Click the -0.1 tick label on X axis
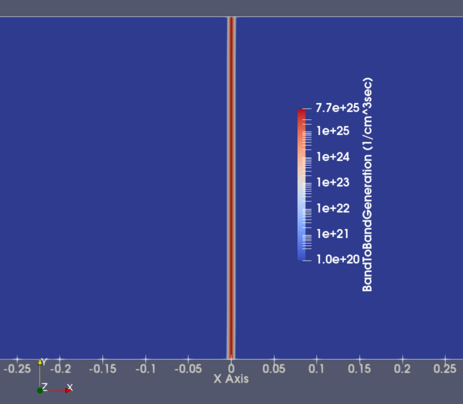Viewport: 463px width, 404px height. [145, 369]
